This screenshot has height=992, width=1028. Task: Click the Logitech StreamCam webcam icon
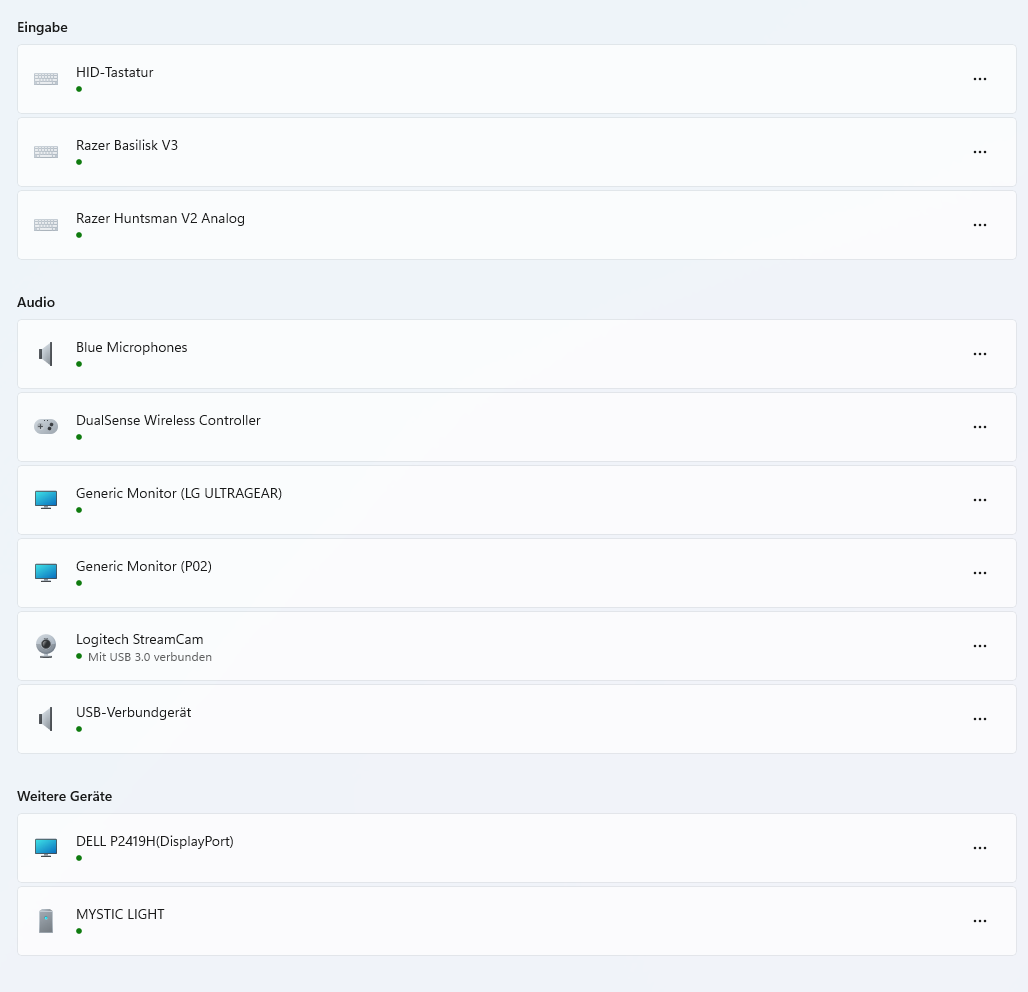point(46,646)
